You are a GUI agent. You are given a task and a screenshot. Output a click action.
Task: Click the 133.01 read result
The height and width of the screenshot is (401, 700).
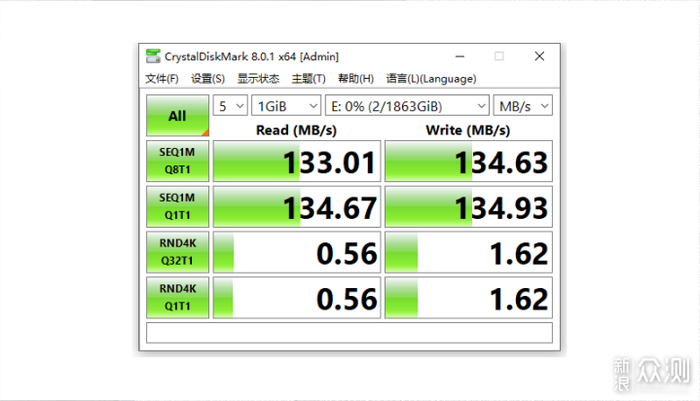(297, 161)
